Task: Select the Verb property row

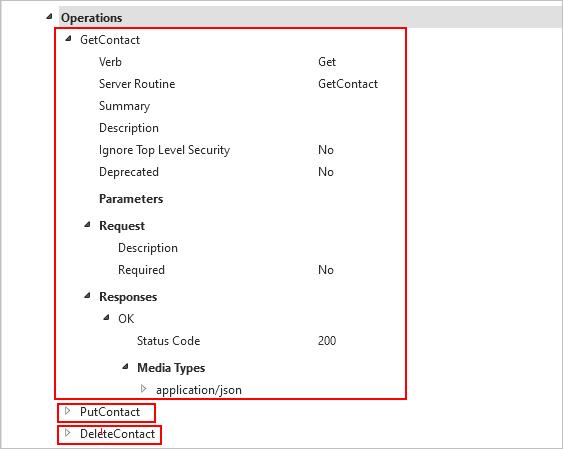Action: click(x=231, y=62)
